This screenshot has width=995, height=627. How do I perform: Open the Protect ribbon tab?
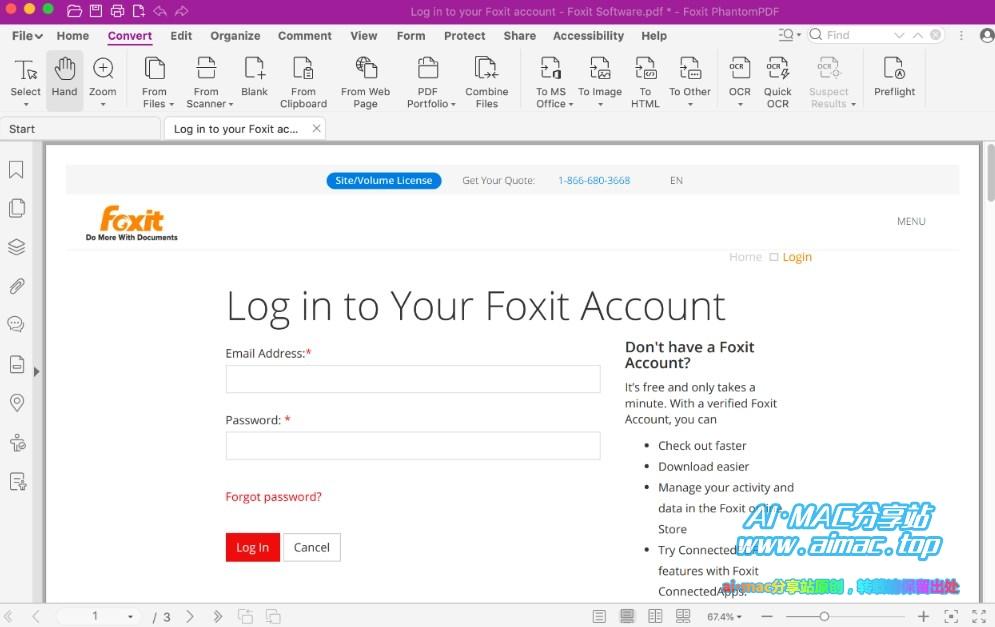click(465, 36)
